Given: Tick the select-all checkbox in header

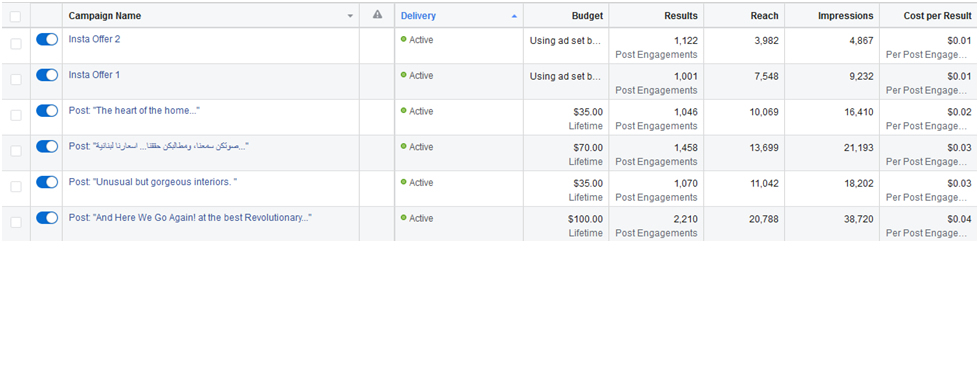Looking at the screenshot, I should click(16, 16).
